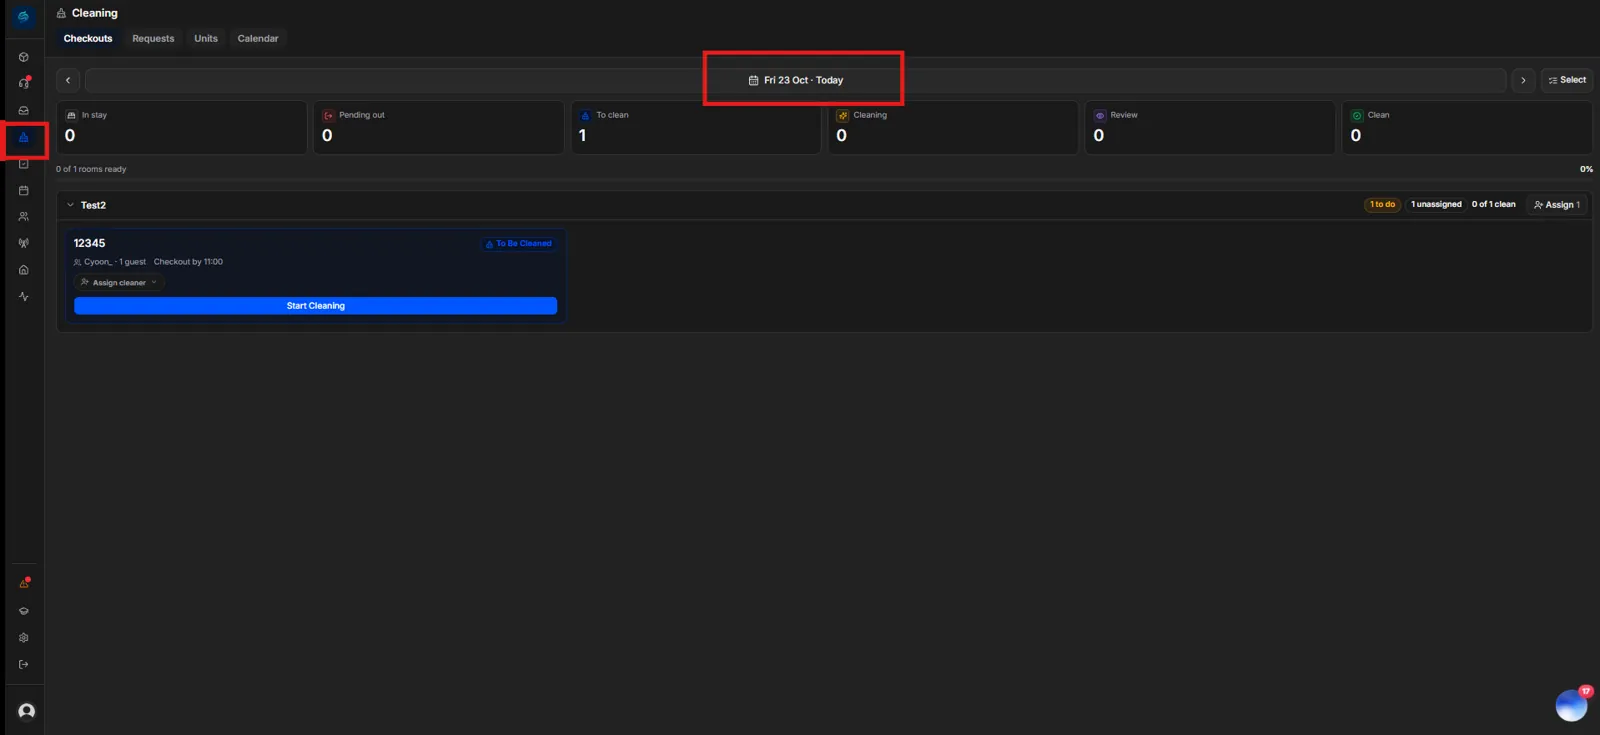Click the 1 unassigned badge

point(1436,205)
